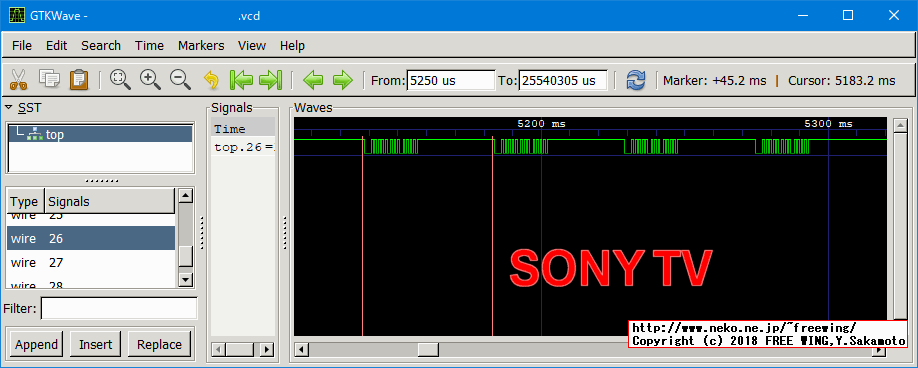Click the Paste clipboard icon
Viewport: 918px width, 368px height.
pos(79,80)
